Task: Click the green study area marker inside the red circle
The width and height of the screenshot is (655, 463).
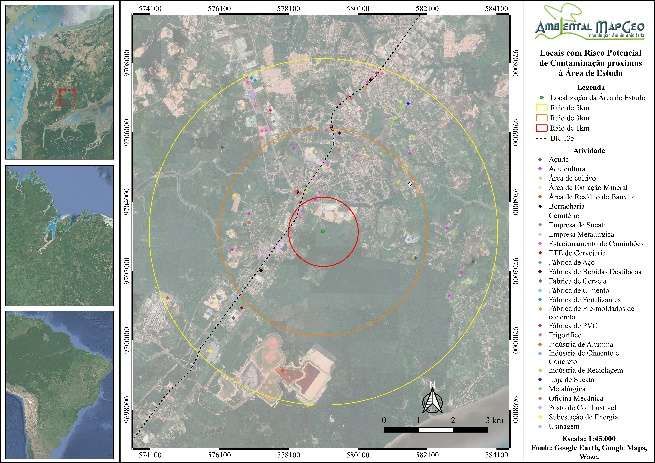Action: tap(323, 231)
